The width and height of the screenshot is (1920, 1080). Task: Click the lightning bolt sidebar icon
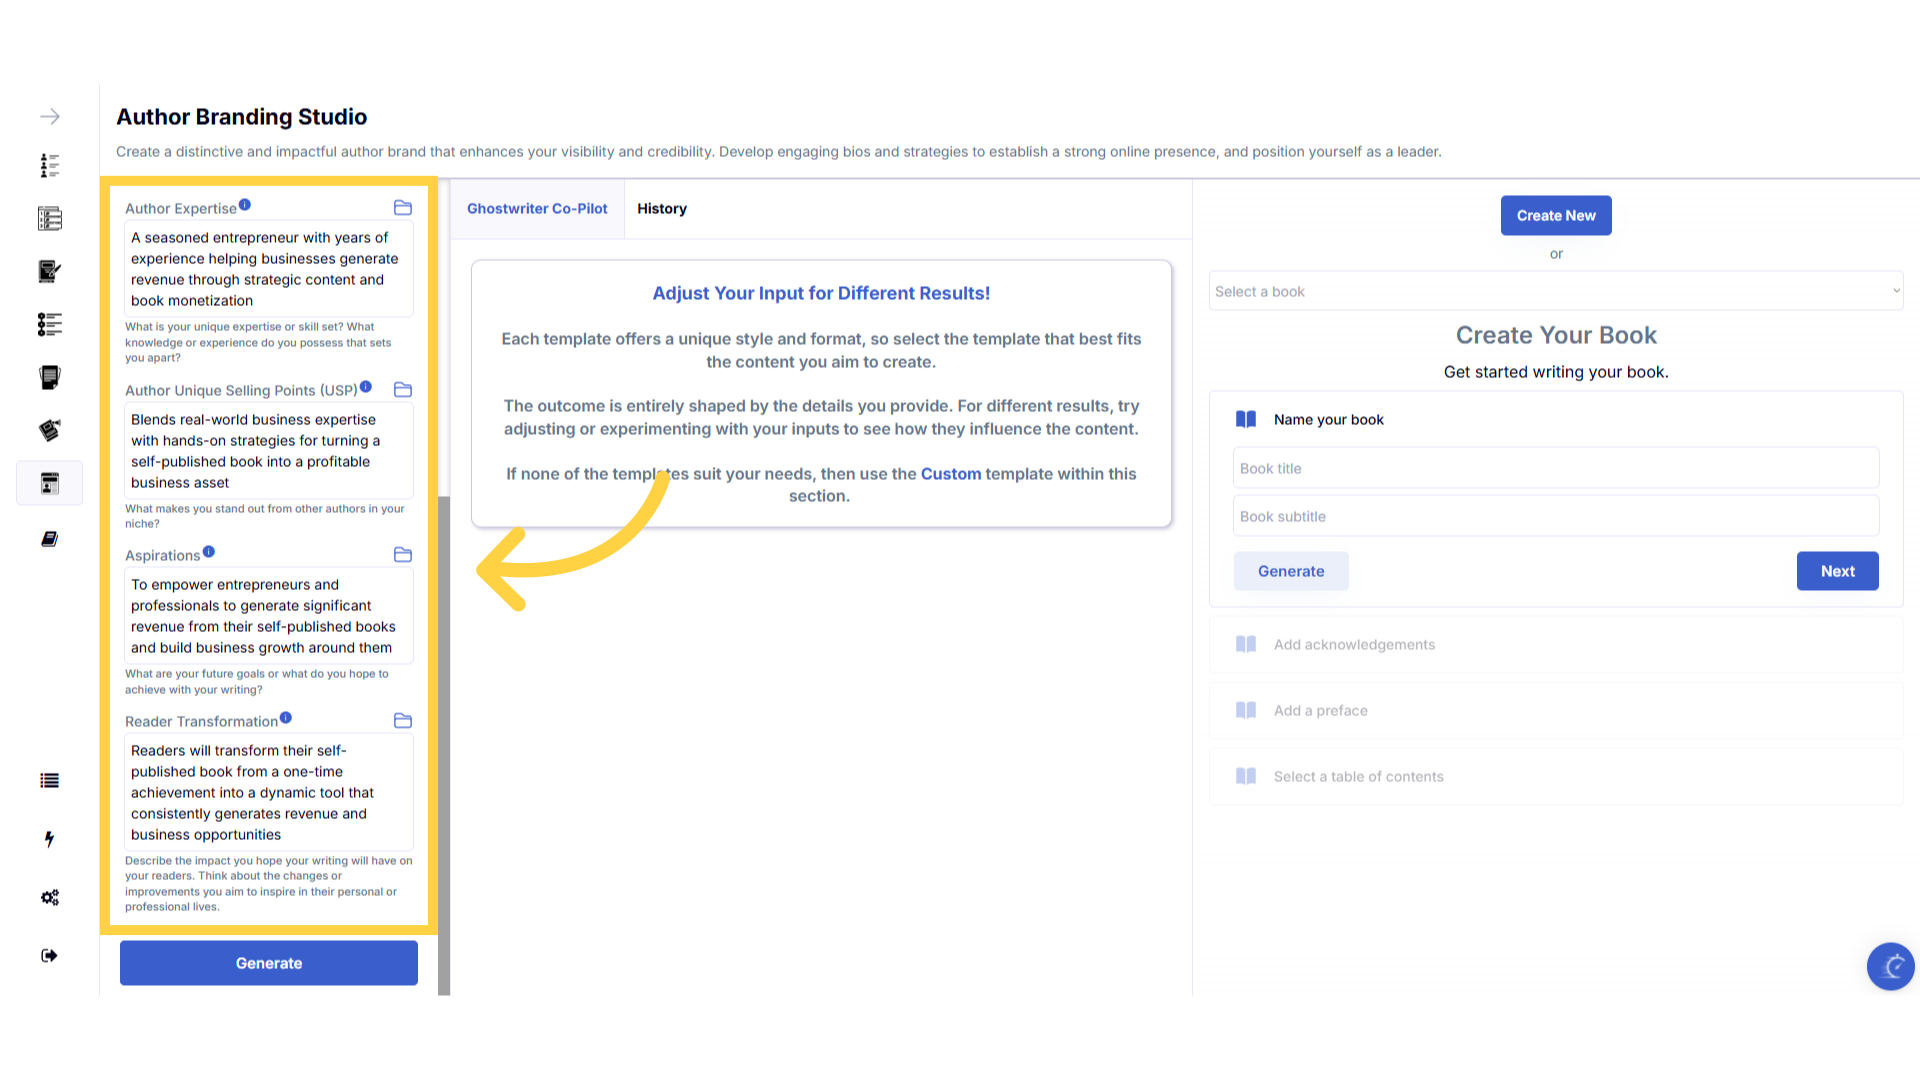[49, 839]
